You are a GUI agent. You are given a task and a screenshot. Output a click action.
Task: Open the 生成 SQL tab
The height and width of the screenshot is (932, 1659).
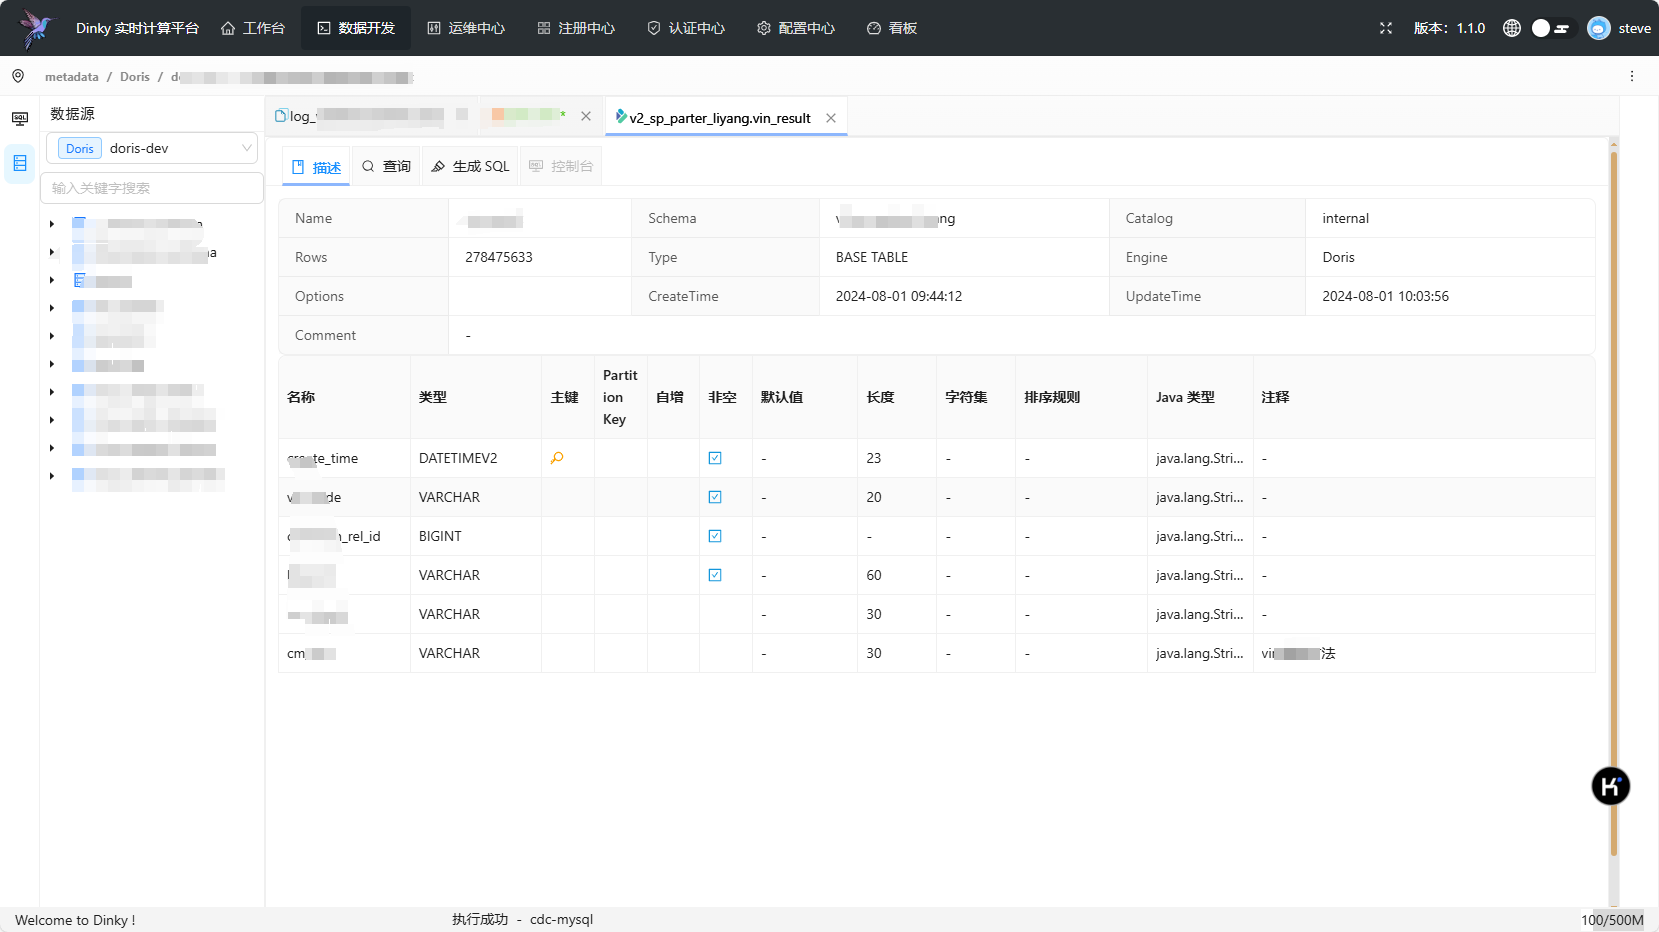[x=470, y=166]
